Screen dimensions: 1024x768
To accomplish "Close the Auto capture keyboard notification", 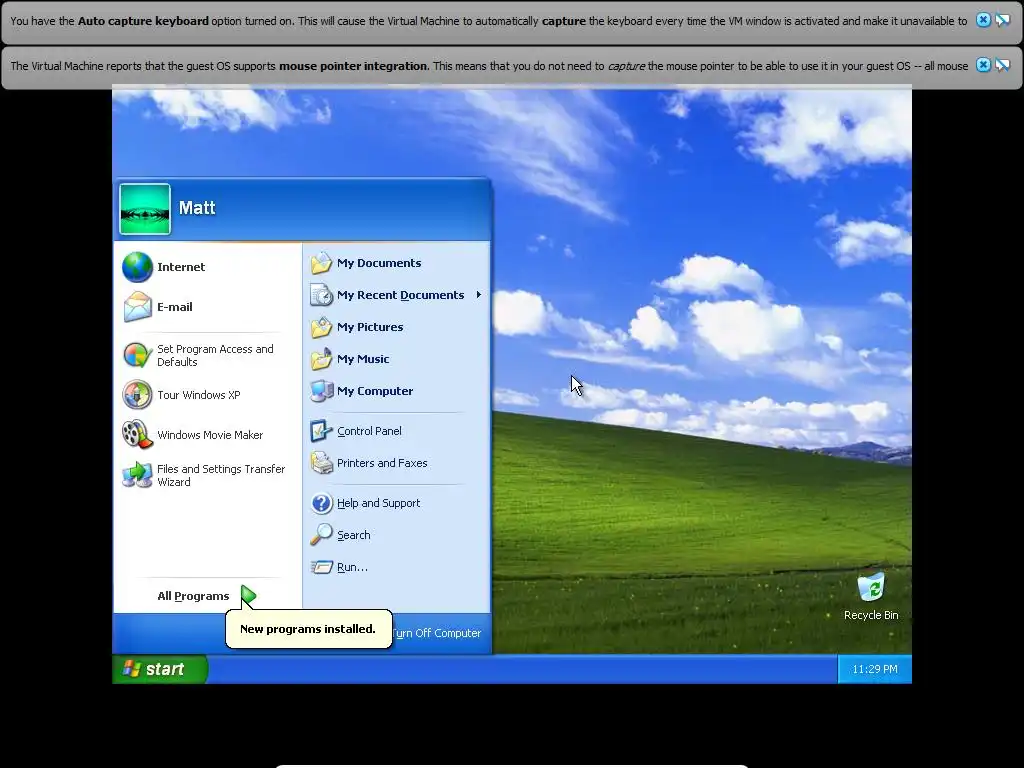I will tap(983, 20).
